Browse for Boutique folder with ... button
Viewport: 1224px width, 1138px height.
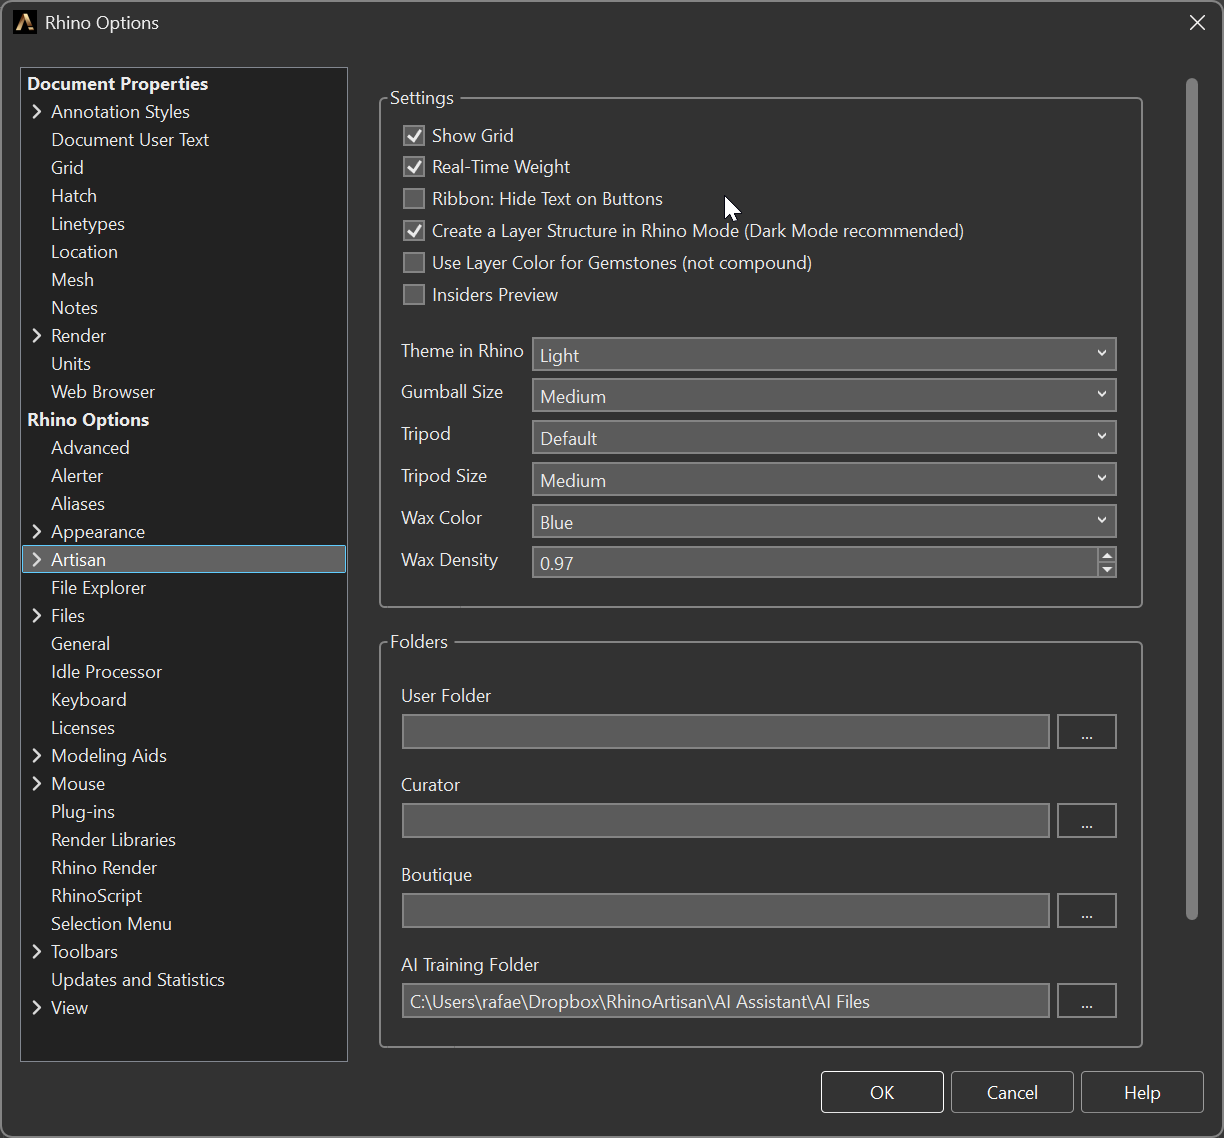(x=1086, y=911)
